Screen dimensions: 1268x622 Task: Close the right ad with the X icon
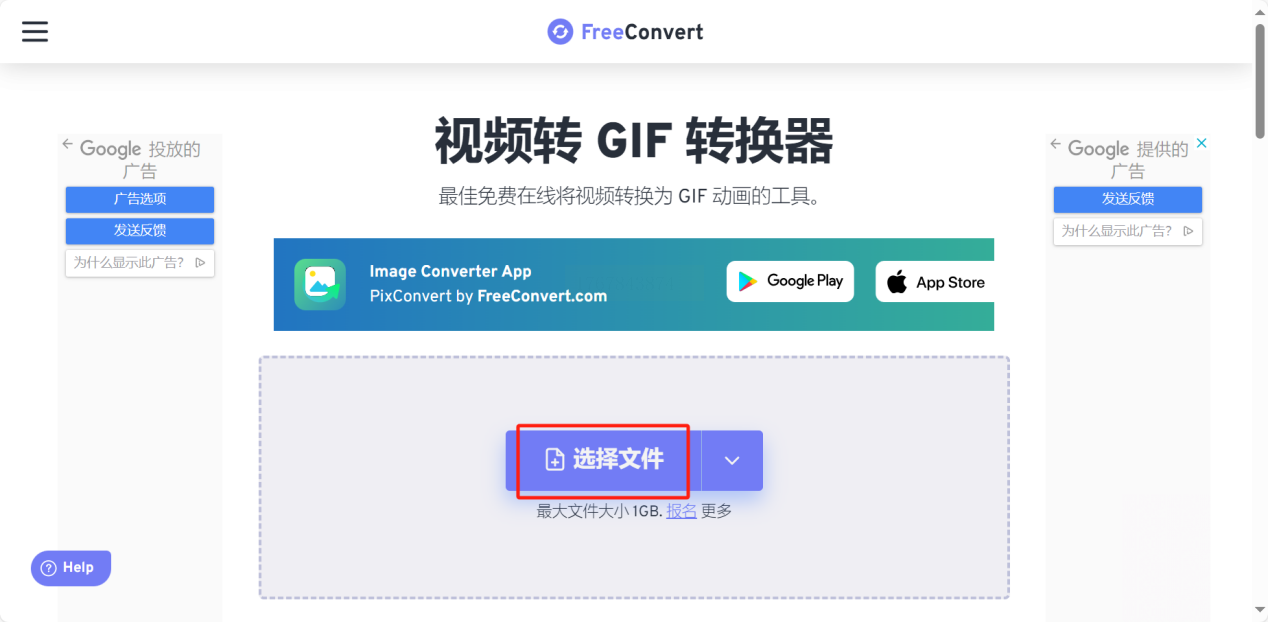point(1202,144)
